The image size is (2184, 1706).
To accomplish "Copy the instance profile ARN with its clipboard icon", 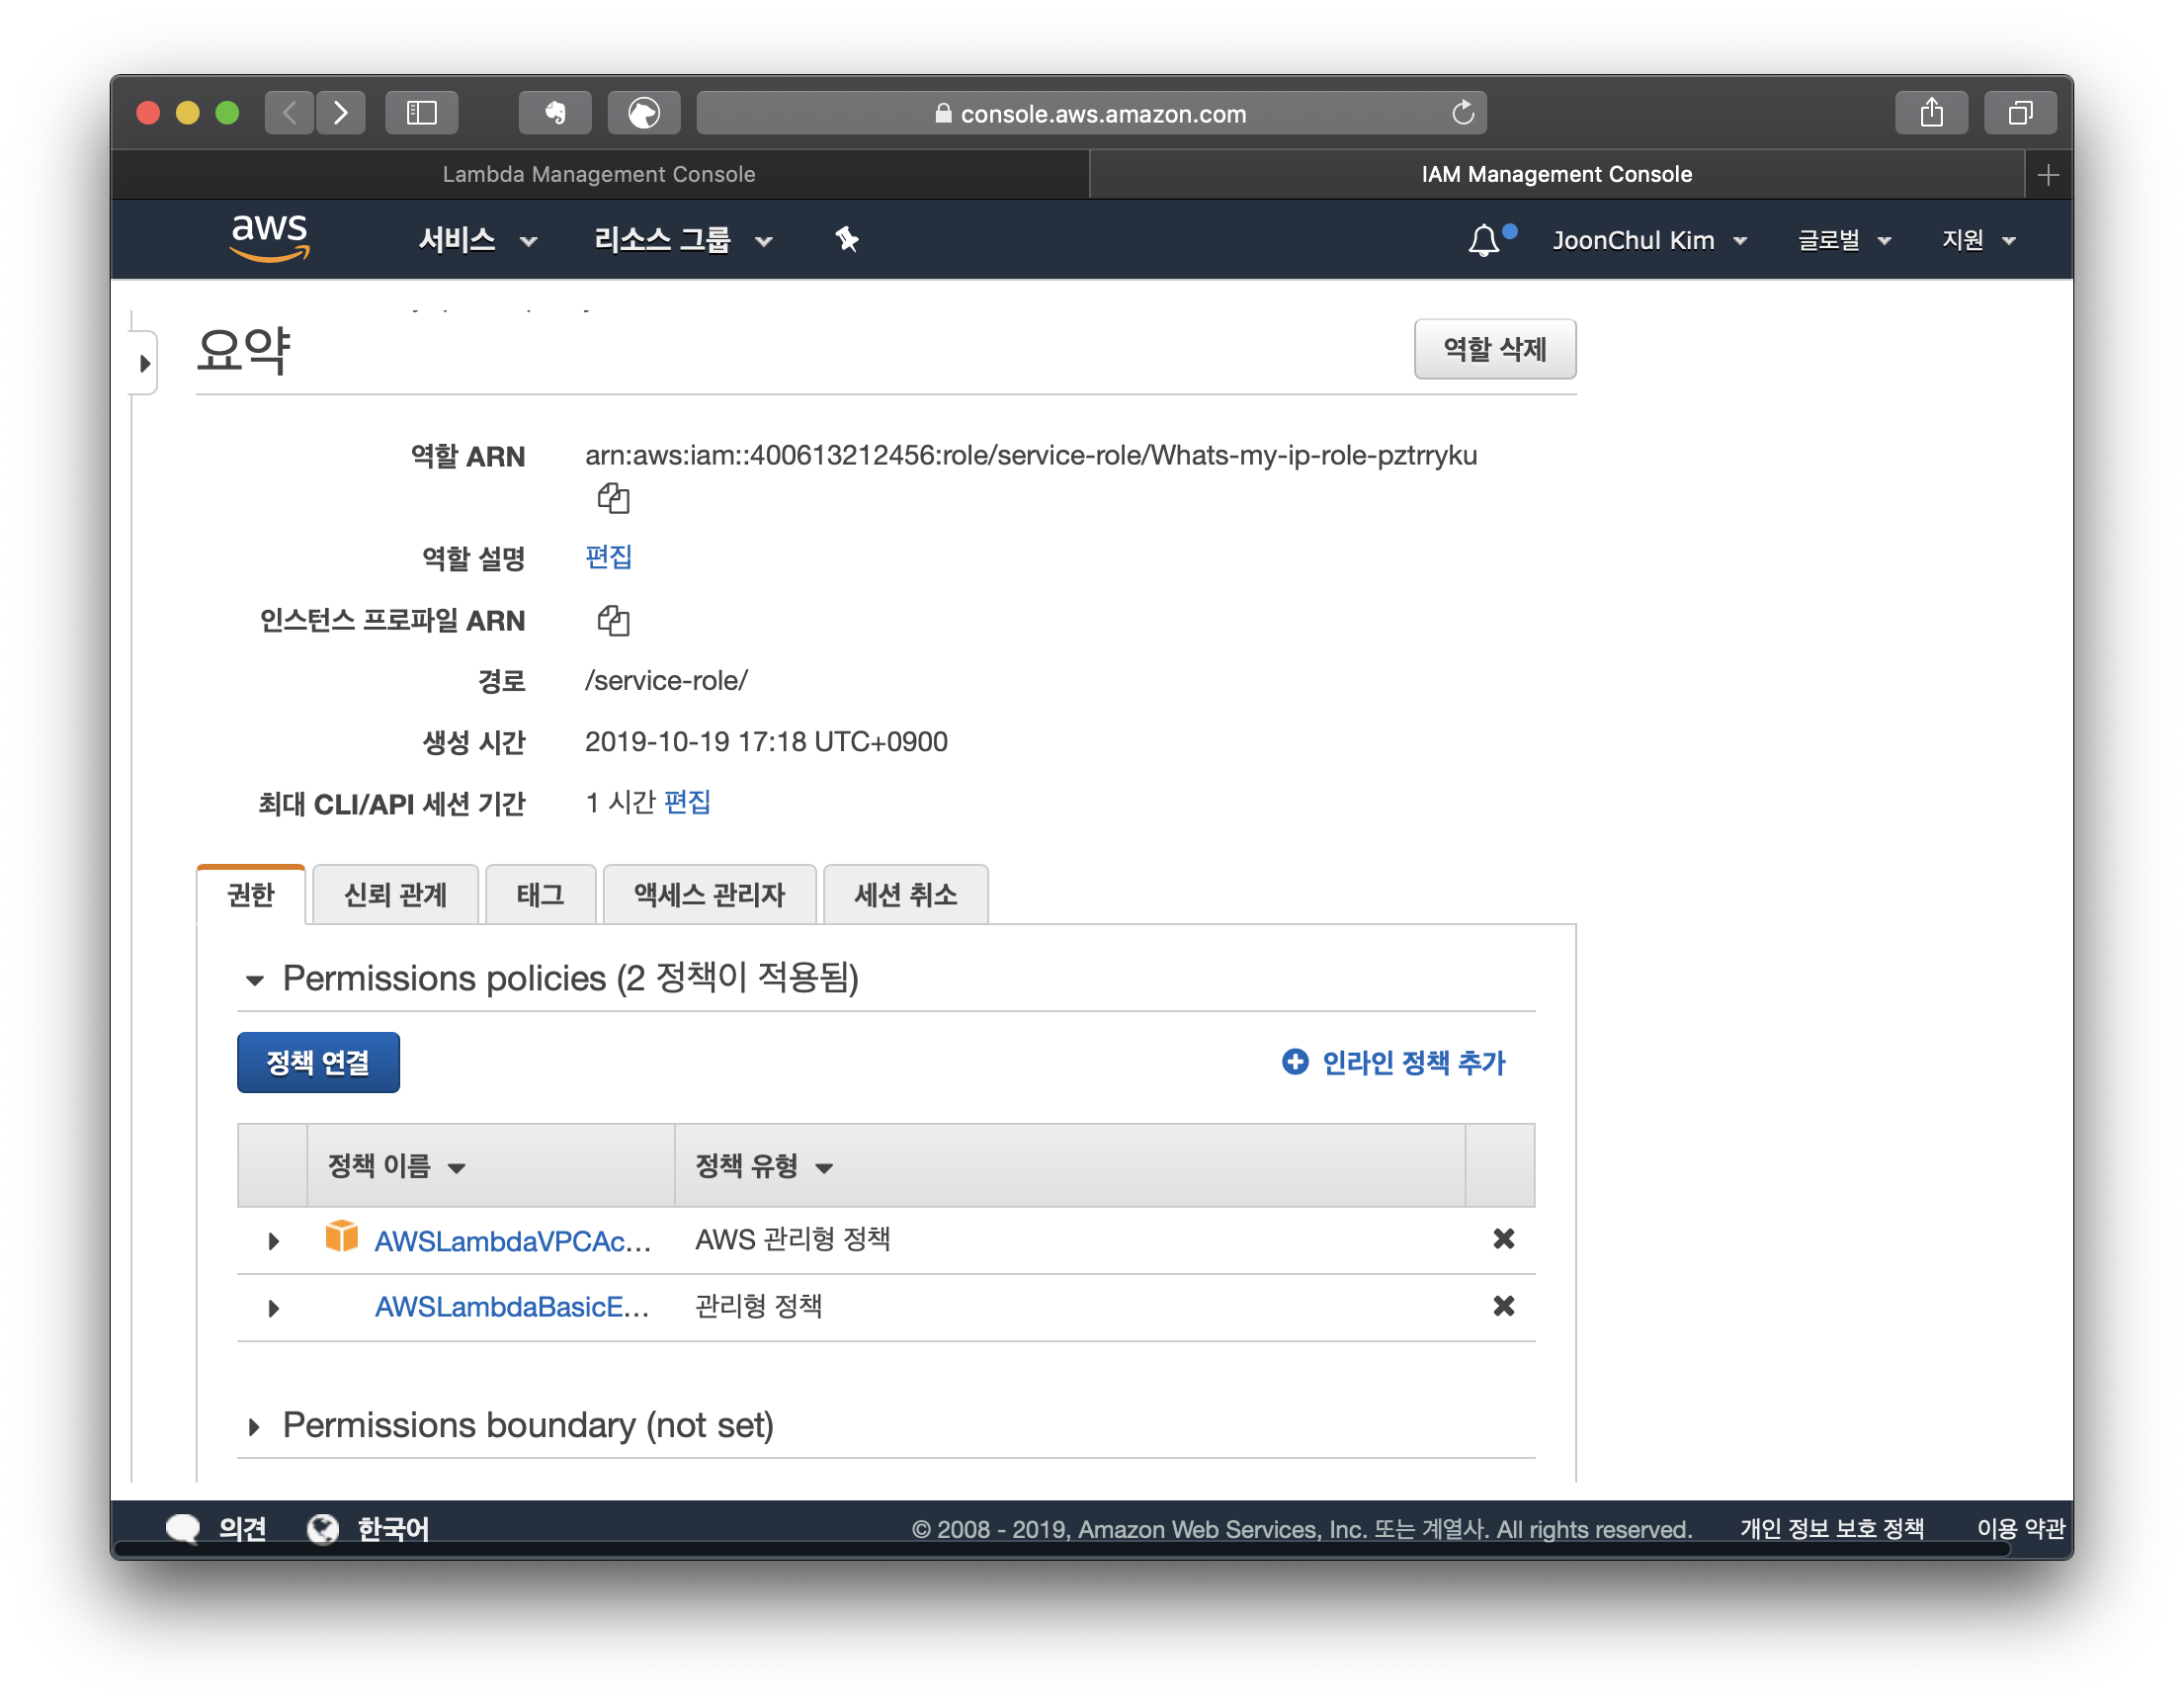I will [x=613, y=621].
